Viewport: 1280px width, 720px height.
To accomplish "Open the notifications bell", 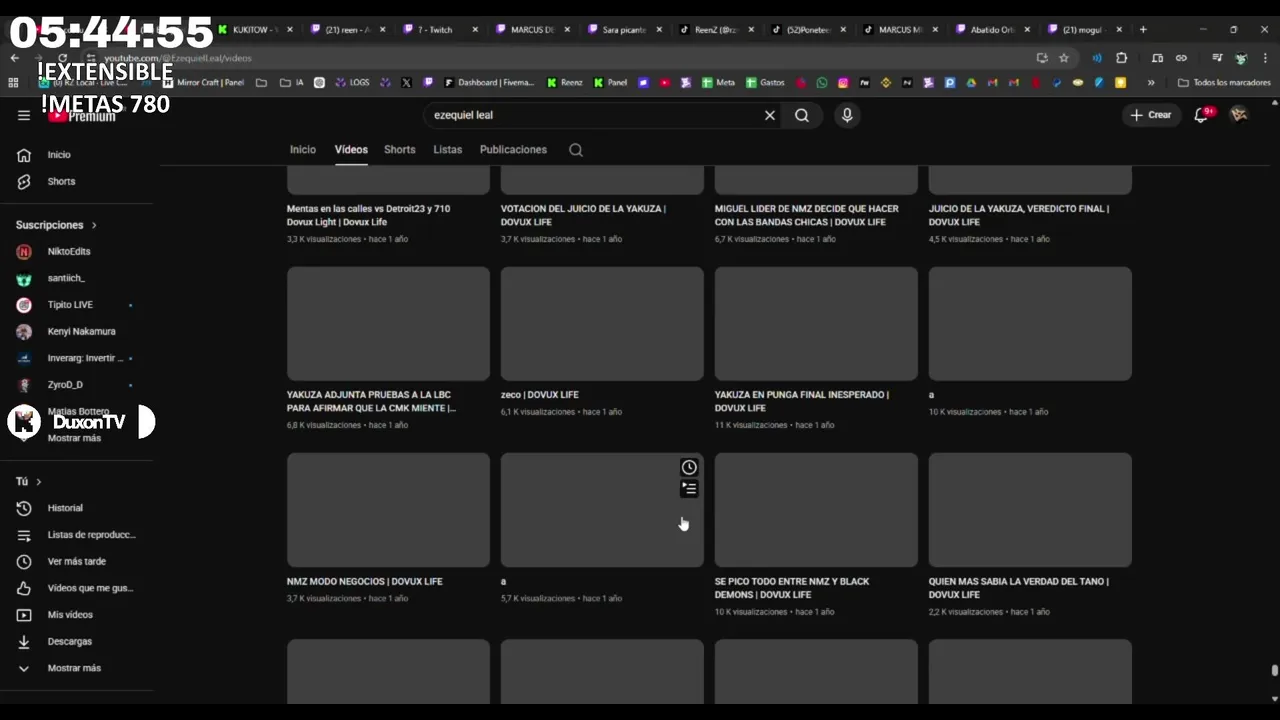I will [x=1202, y=115].
